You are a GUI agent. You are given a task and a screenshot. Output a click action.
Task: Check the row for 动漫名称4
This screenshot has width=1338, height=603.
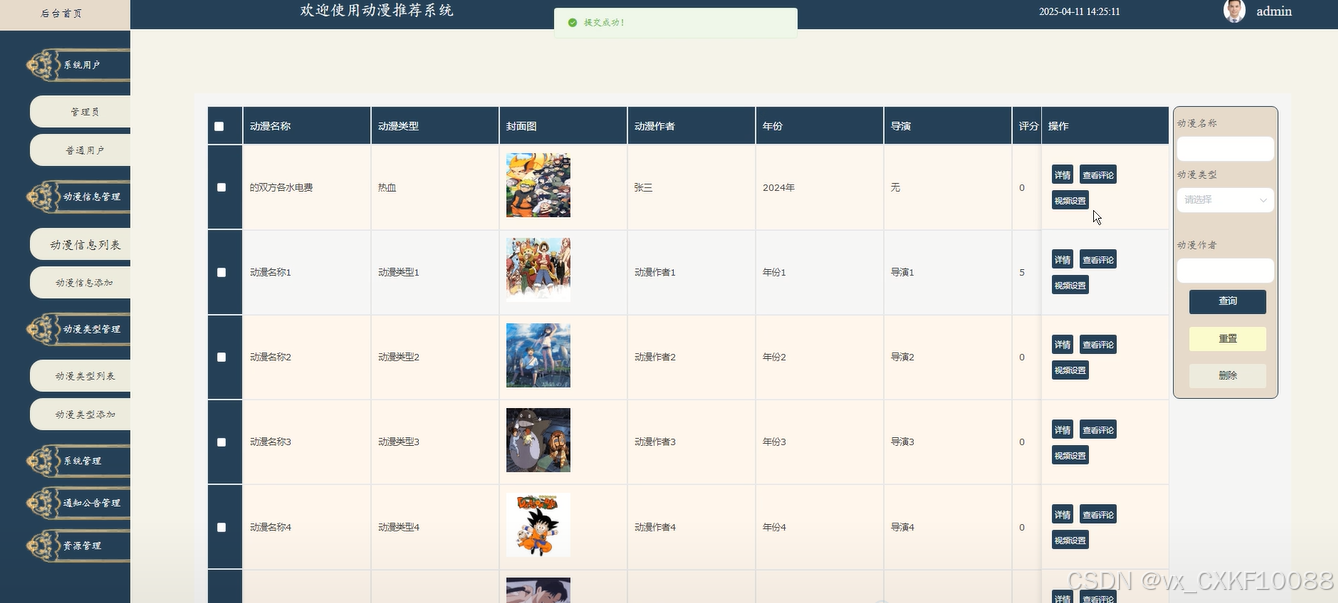221,527
